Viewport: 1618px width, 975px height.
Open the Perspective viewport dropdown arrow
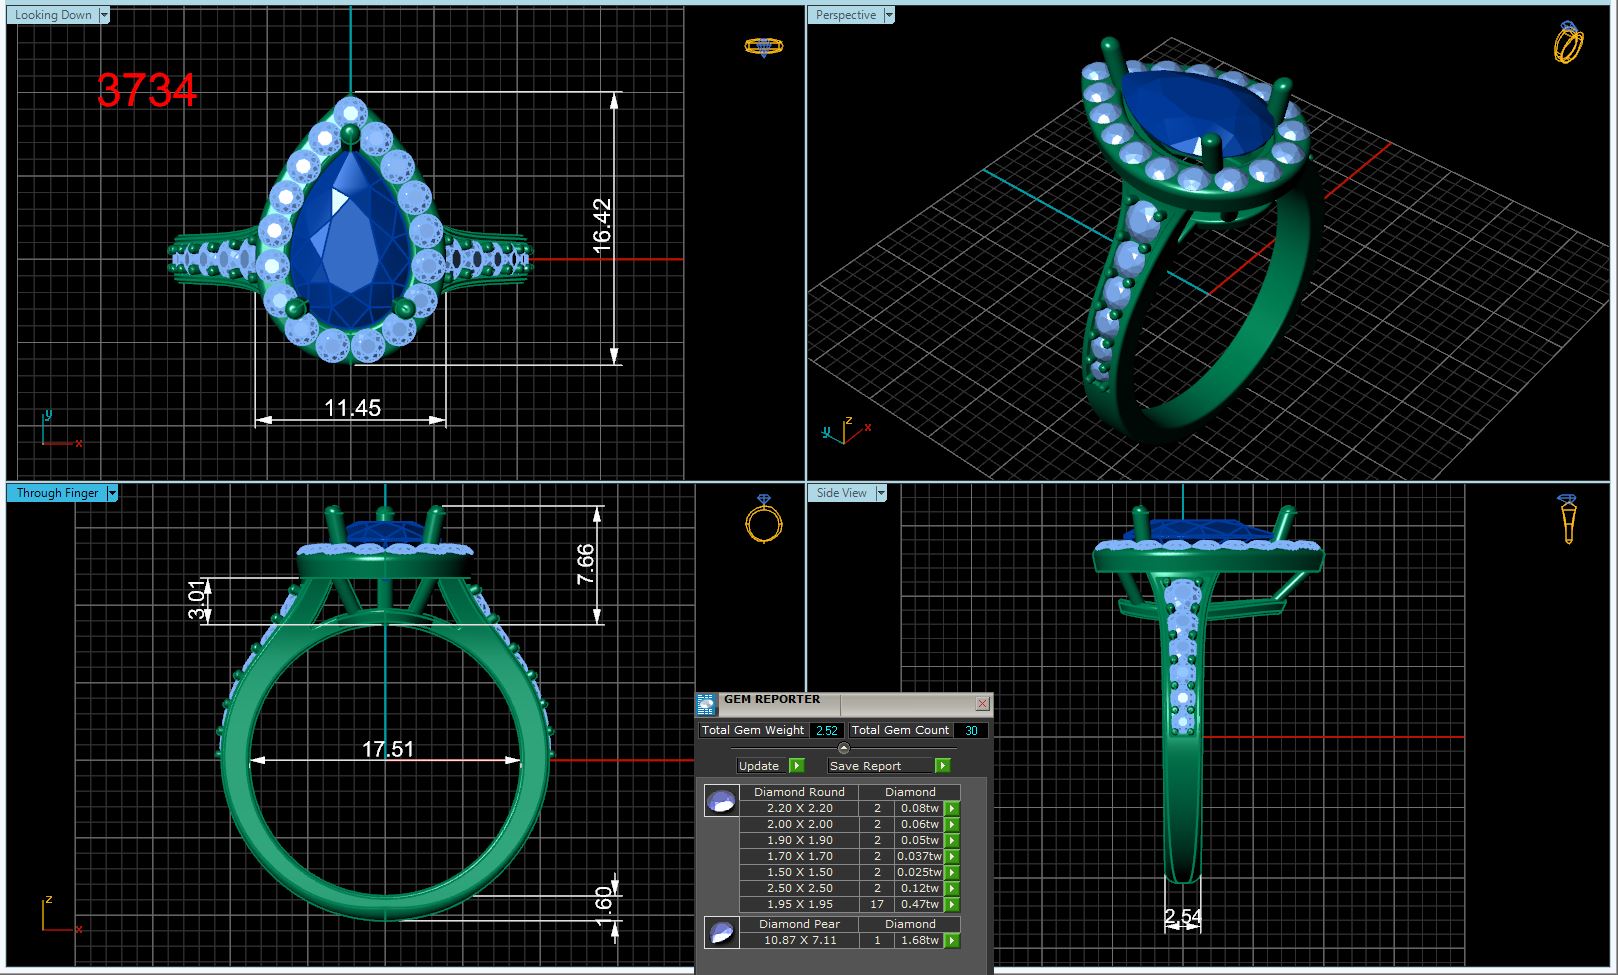click(x=888, y=15)
